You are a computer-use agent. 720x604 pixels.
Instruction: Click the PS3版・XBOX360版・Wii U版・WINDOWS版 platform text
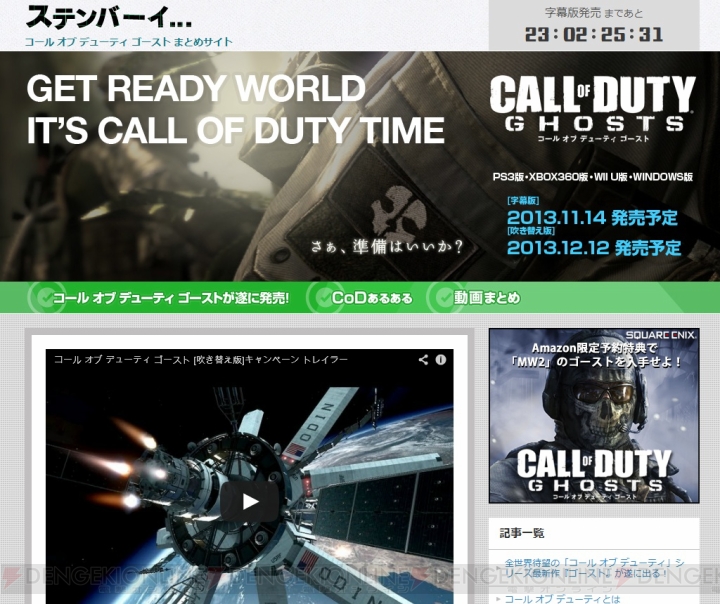593,177
